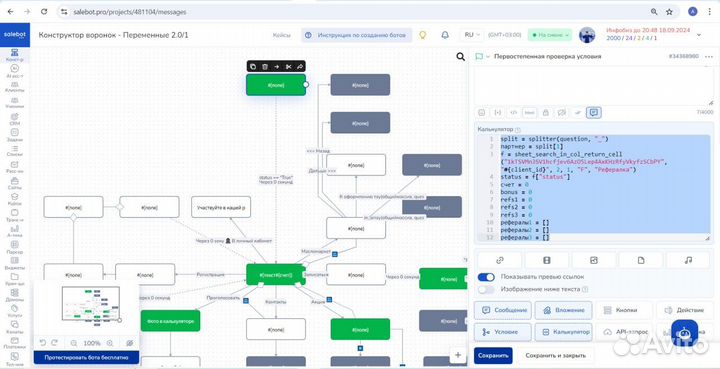This screenshot has width=720, height=369.
Task: Toggle Показывать превью ссылок switch
Action: tap(486, 277)
